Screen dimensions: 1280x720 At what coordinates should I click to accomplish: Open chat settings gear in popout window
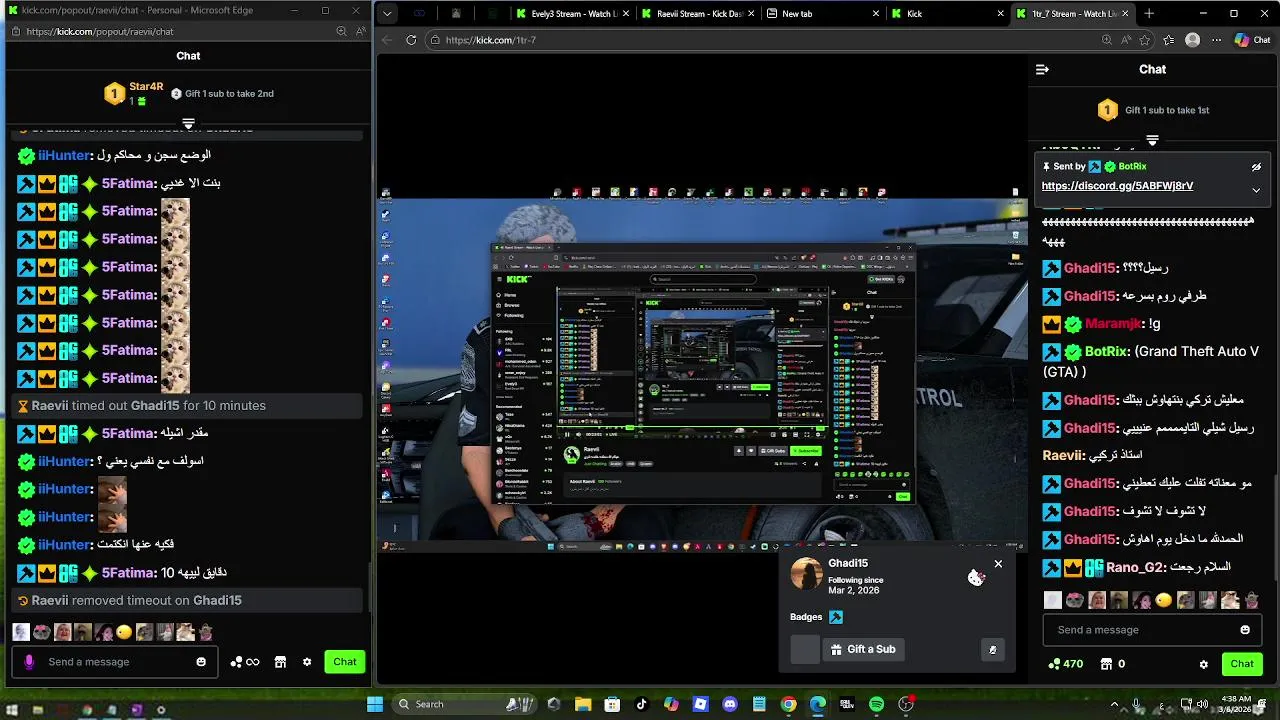[307, 662]
